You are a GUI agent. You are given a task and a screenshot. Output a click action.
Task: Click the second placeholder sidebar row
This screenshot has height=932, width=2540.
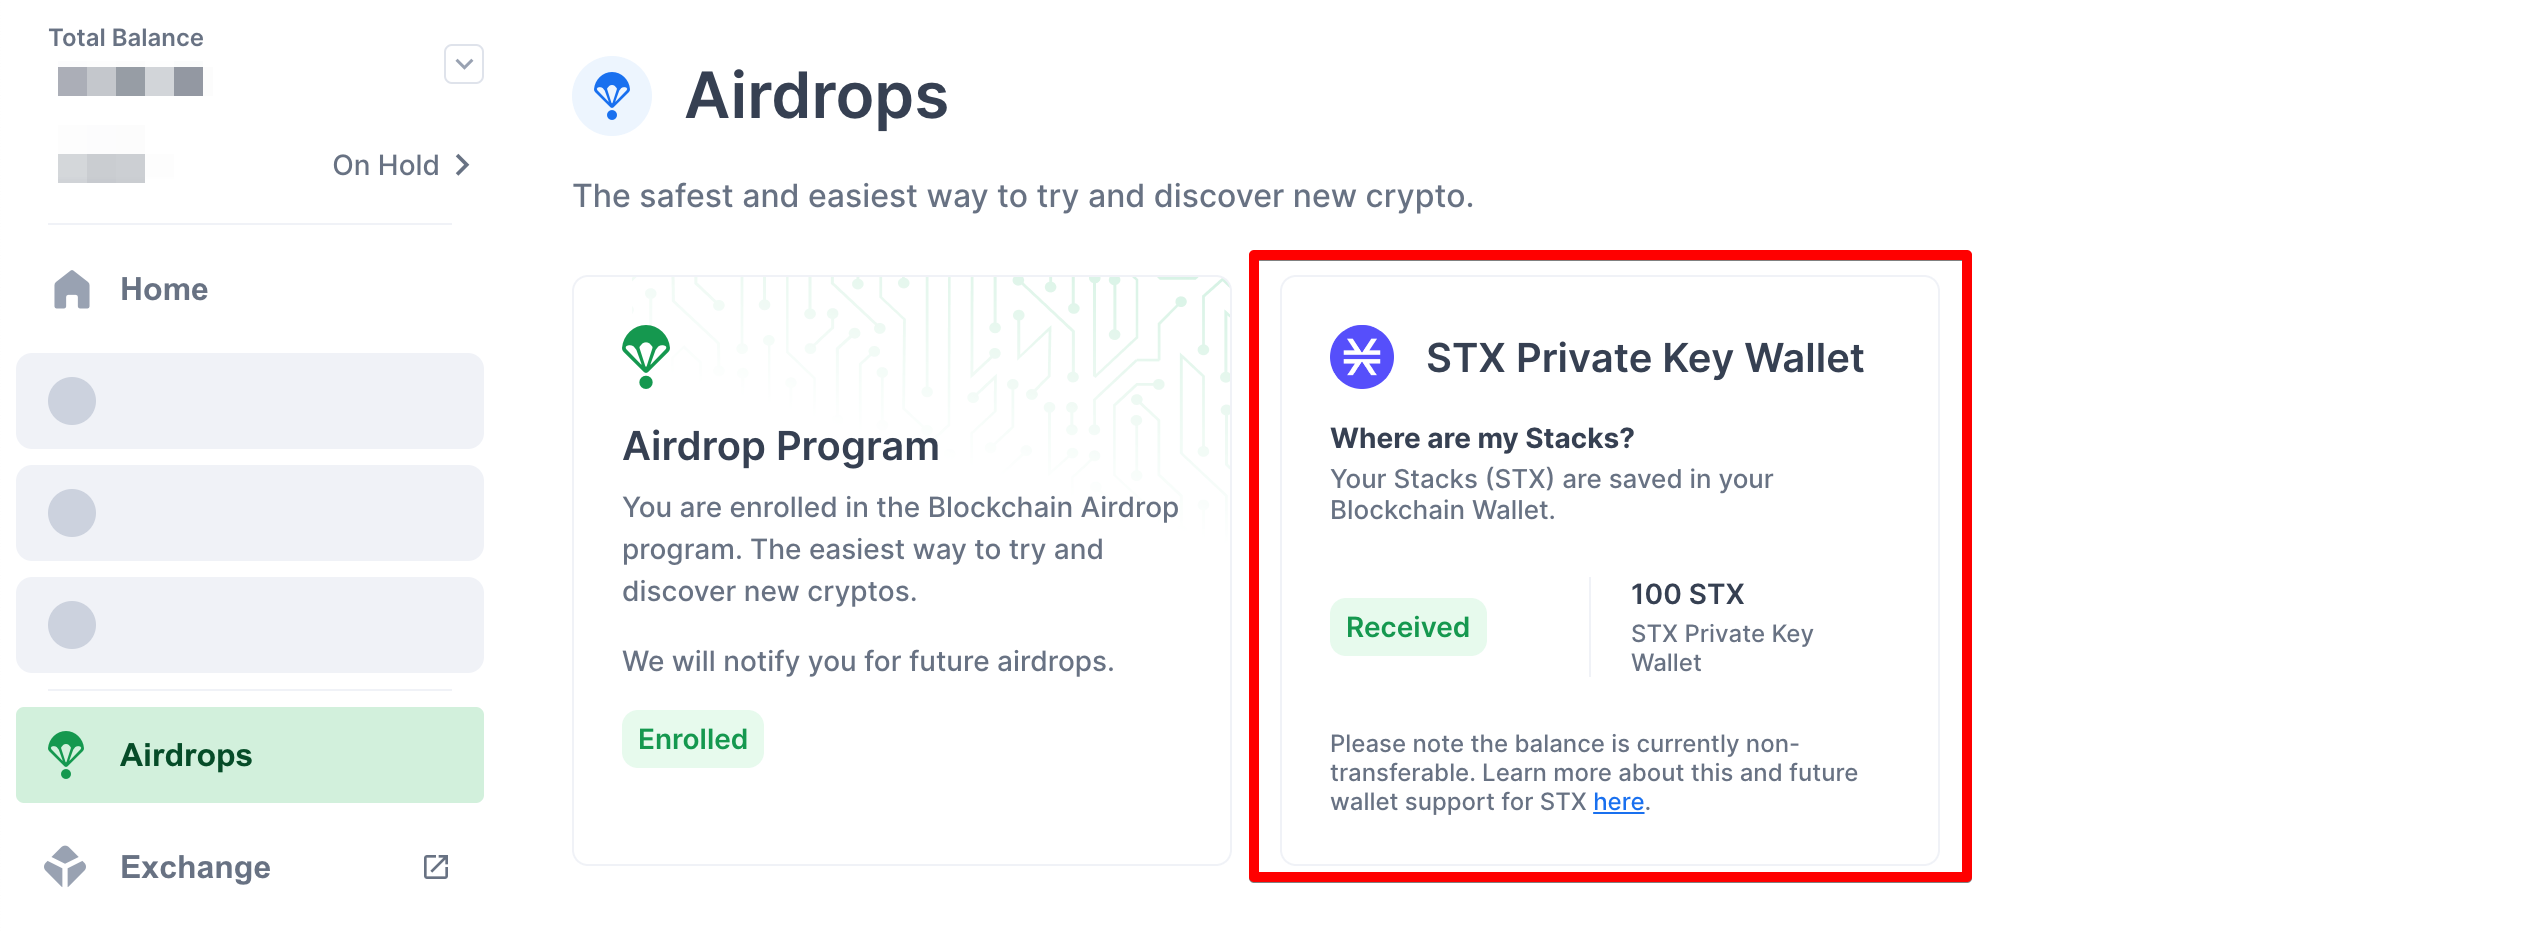point(250,513)
